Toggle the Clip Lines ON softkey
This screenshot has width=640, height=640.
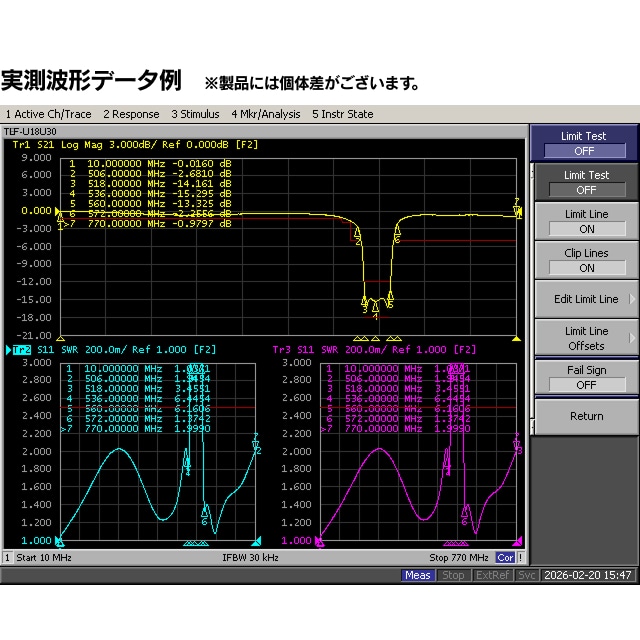(x=585, y=260)
